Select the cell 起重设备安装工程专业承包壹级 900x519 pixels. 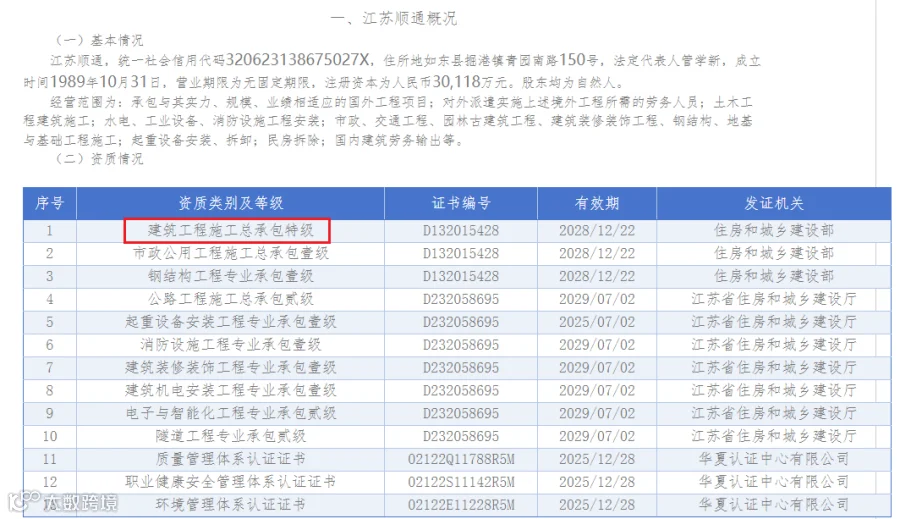(x=230, y=322)
